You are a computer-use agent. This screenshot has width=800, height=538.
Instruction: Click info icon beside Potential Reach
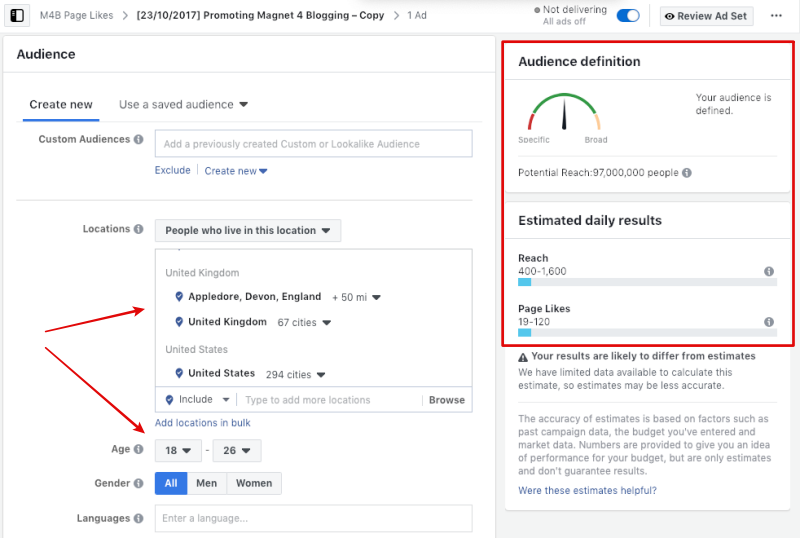point(687,173)
